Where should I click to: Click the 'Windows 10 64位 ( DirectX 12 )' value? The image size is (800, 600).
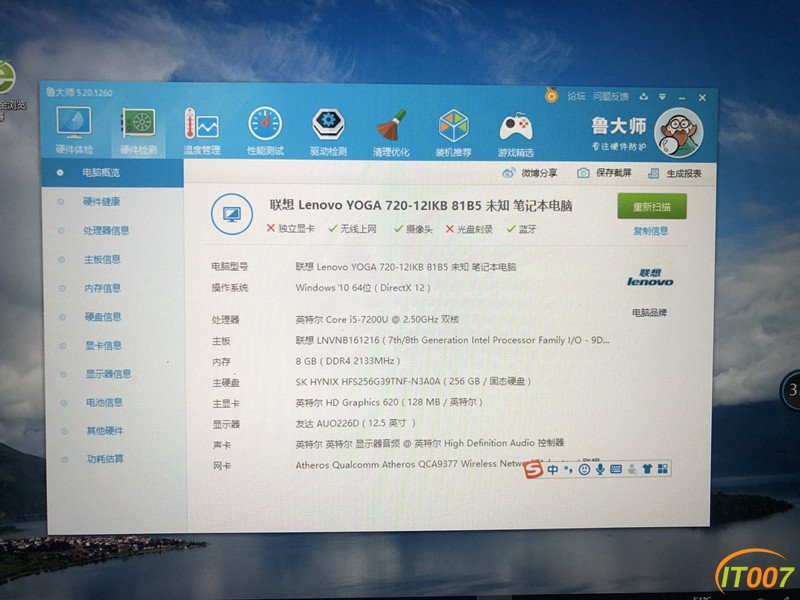pyautogui.click(x=363, y=288)
